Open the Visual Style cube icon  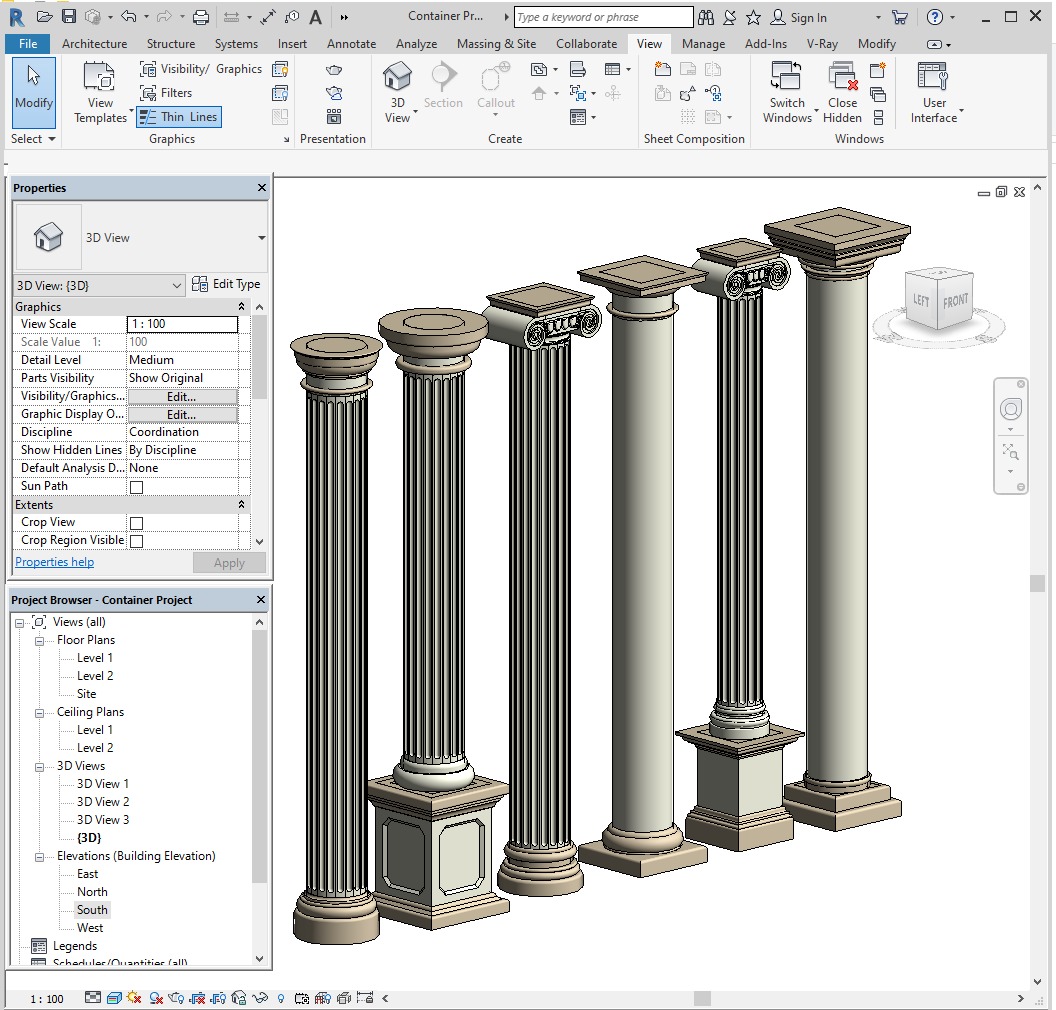tap(114, 998)
